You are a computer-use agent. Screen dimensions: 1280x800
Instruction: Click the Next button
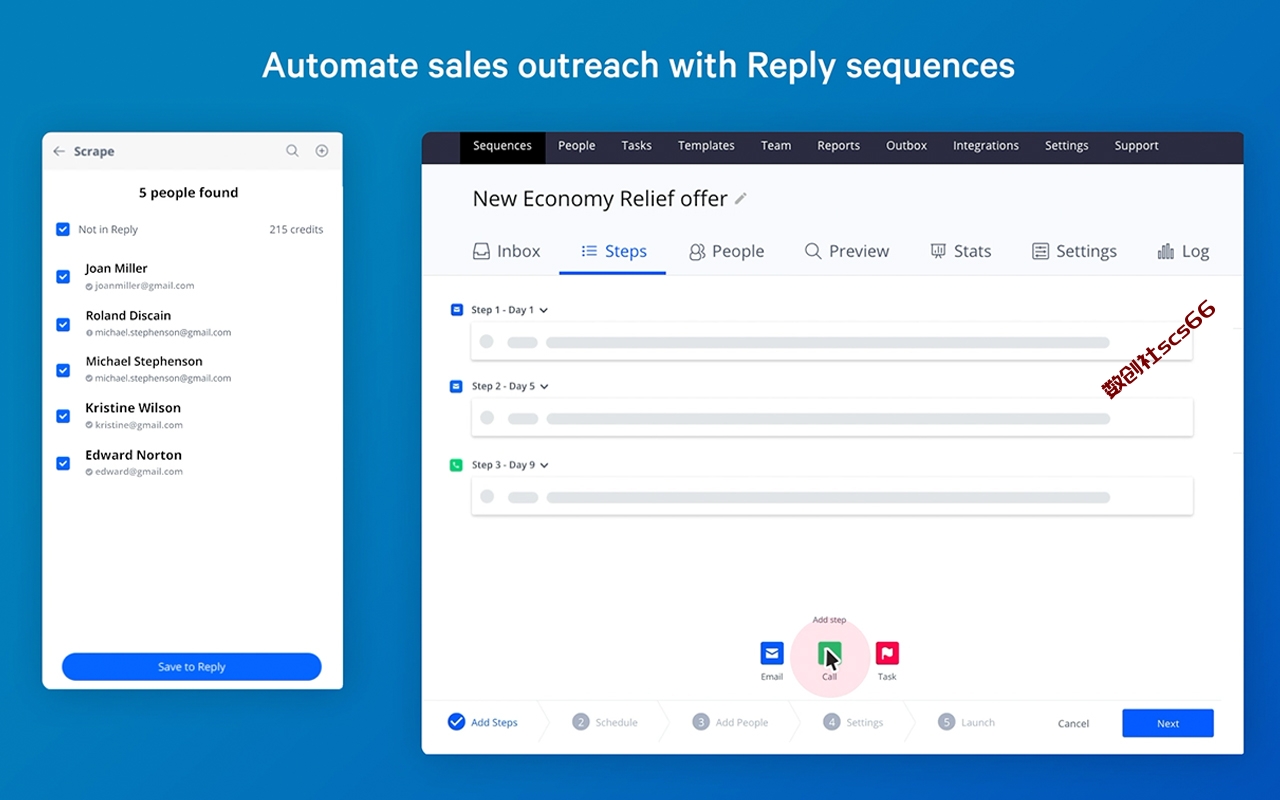pyautogui.click(x=1168, y=723)
